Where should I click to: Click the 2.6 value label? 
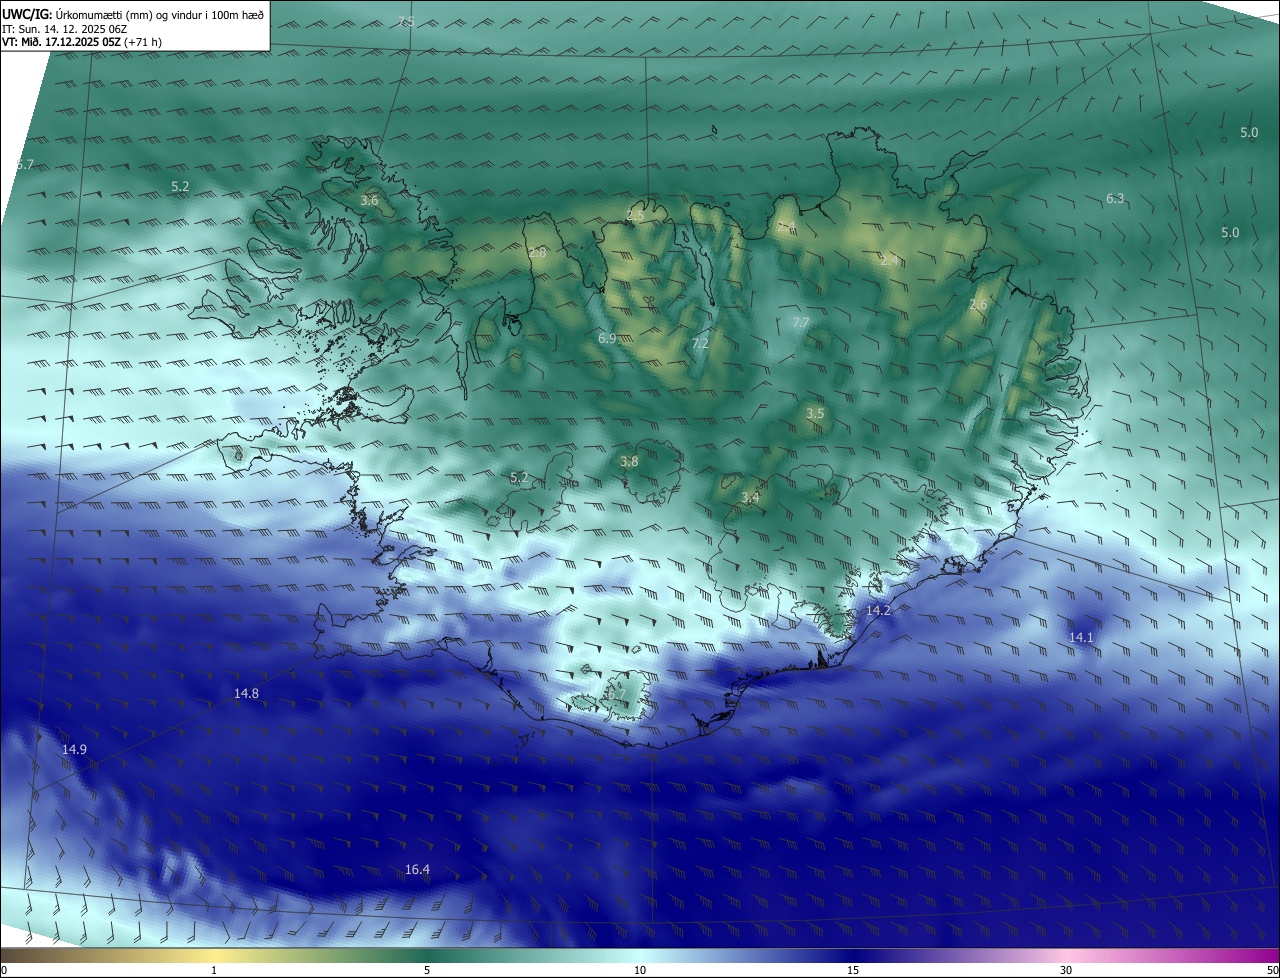pos(978,305)
